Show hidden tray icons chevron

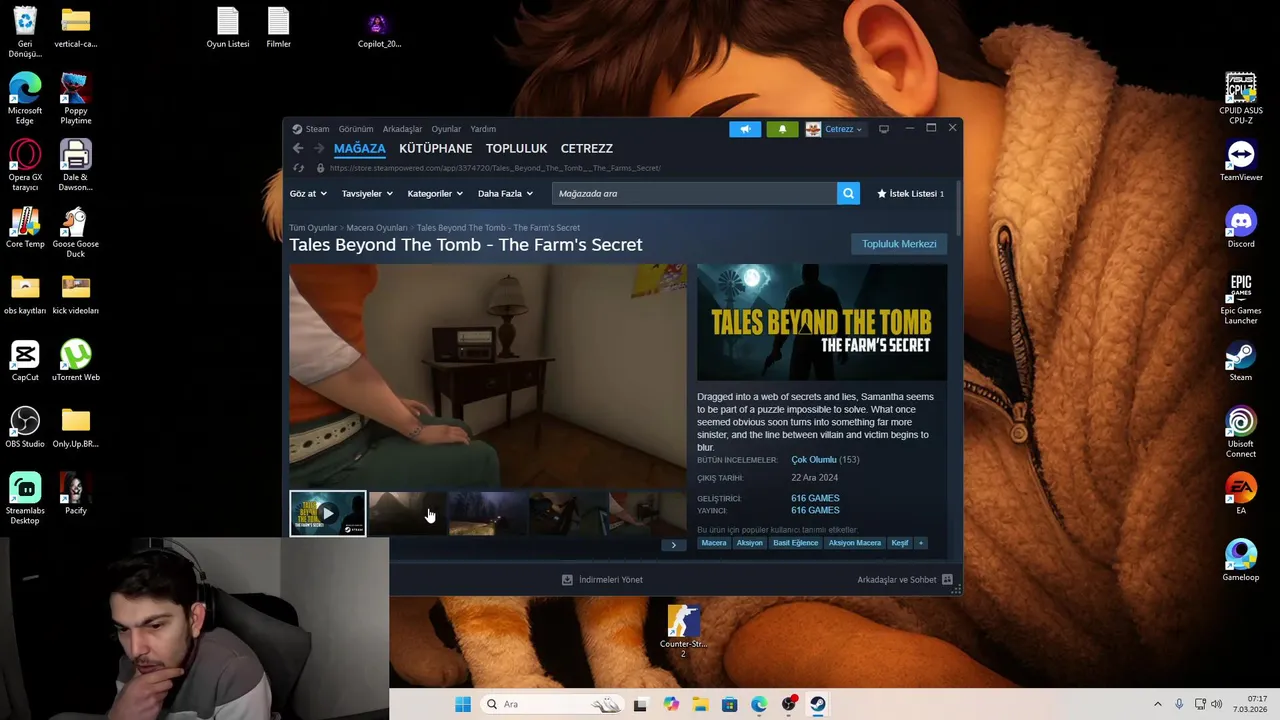pyautogui.click(x=1158, y=704)
